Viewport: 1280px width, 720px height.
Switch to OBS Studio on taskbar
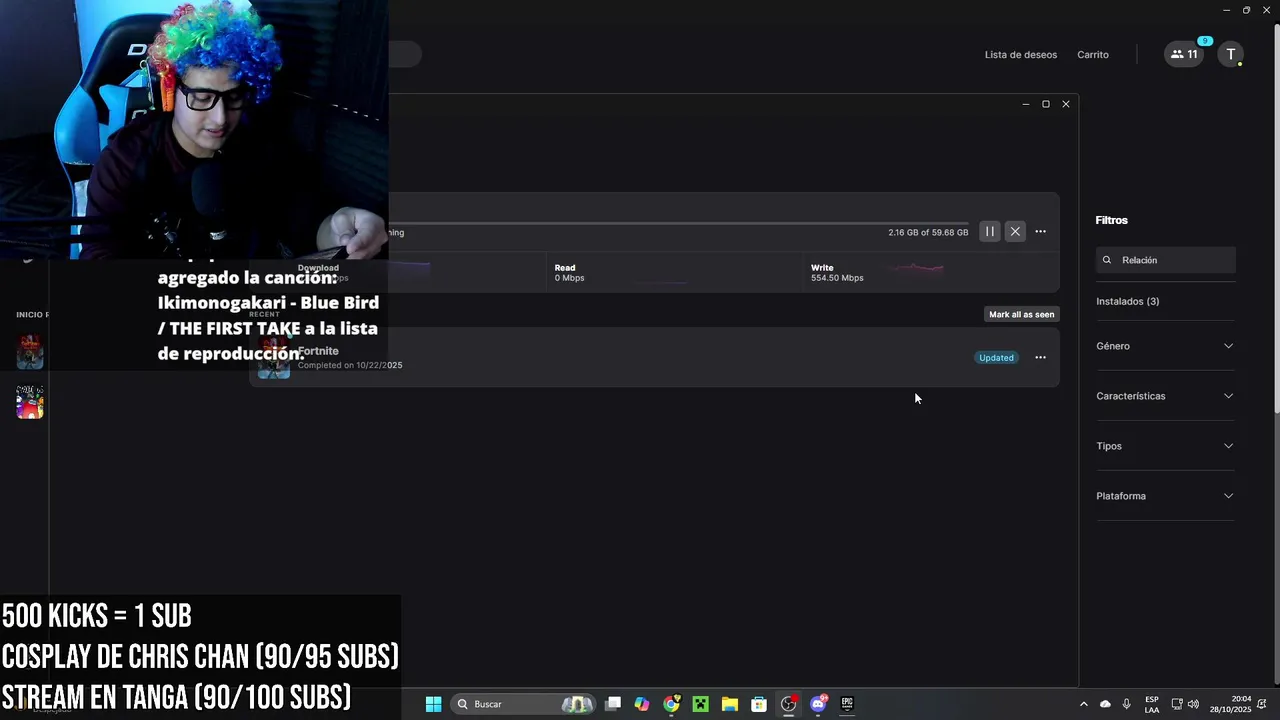pyautogui.click(x=788, y=704)
